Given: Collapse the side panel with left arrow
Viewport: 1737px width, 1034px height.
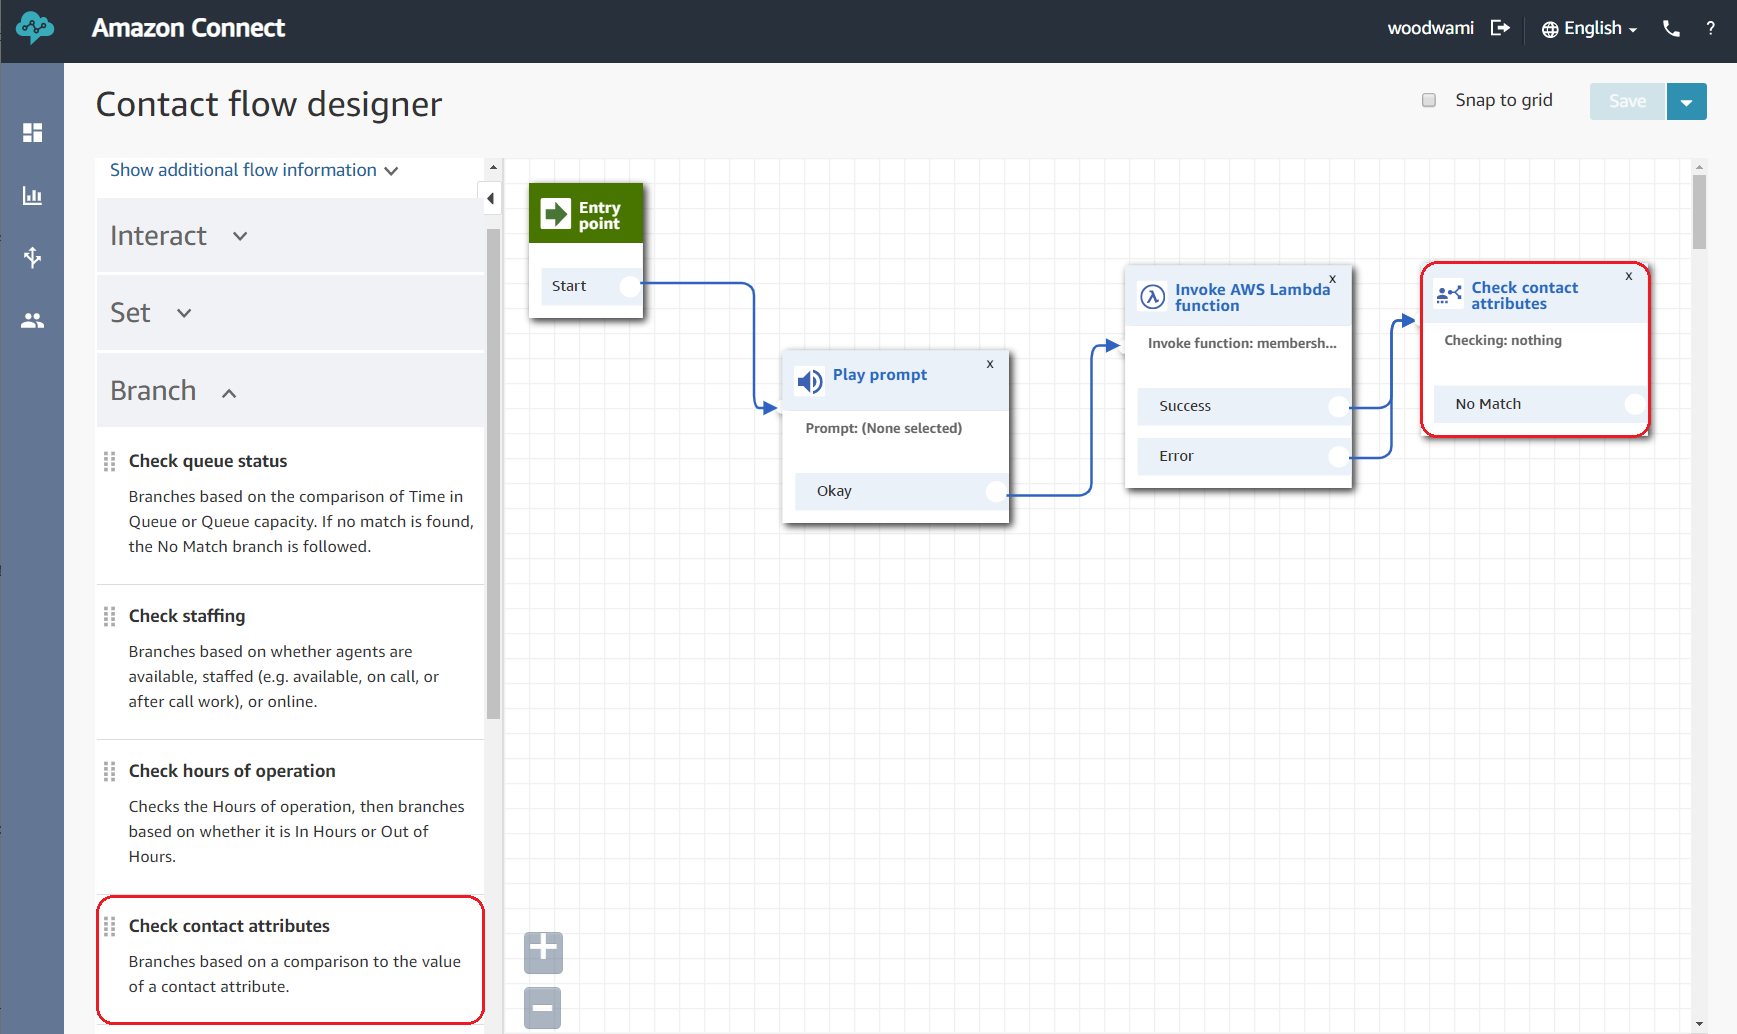Looking at the screenshot, I should 490,199.
